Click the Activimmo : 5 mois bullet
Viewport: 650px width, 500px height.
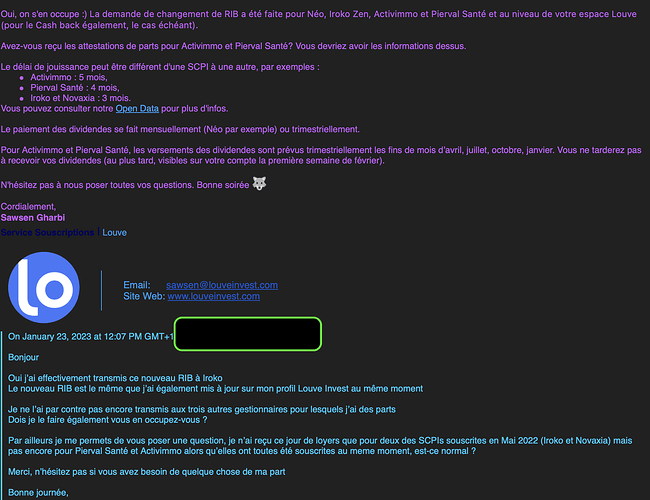click(x=69, y=78)
